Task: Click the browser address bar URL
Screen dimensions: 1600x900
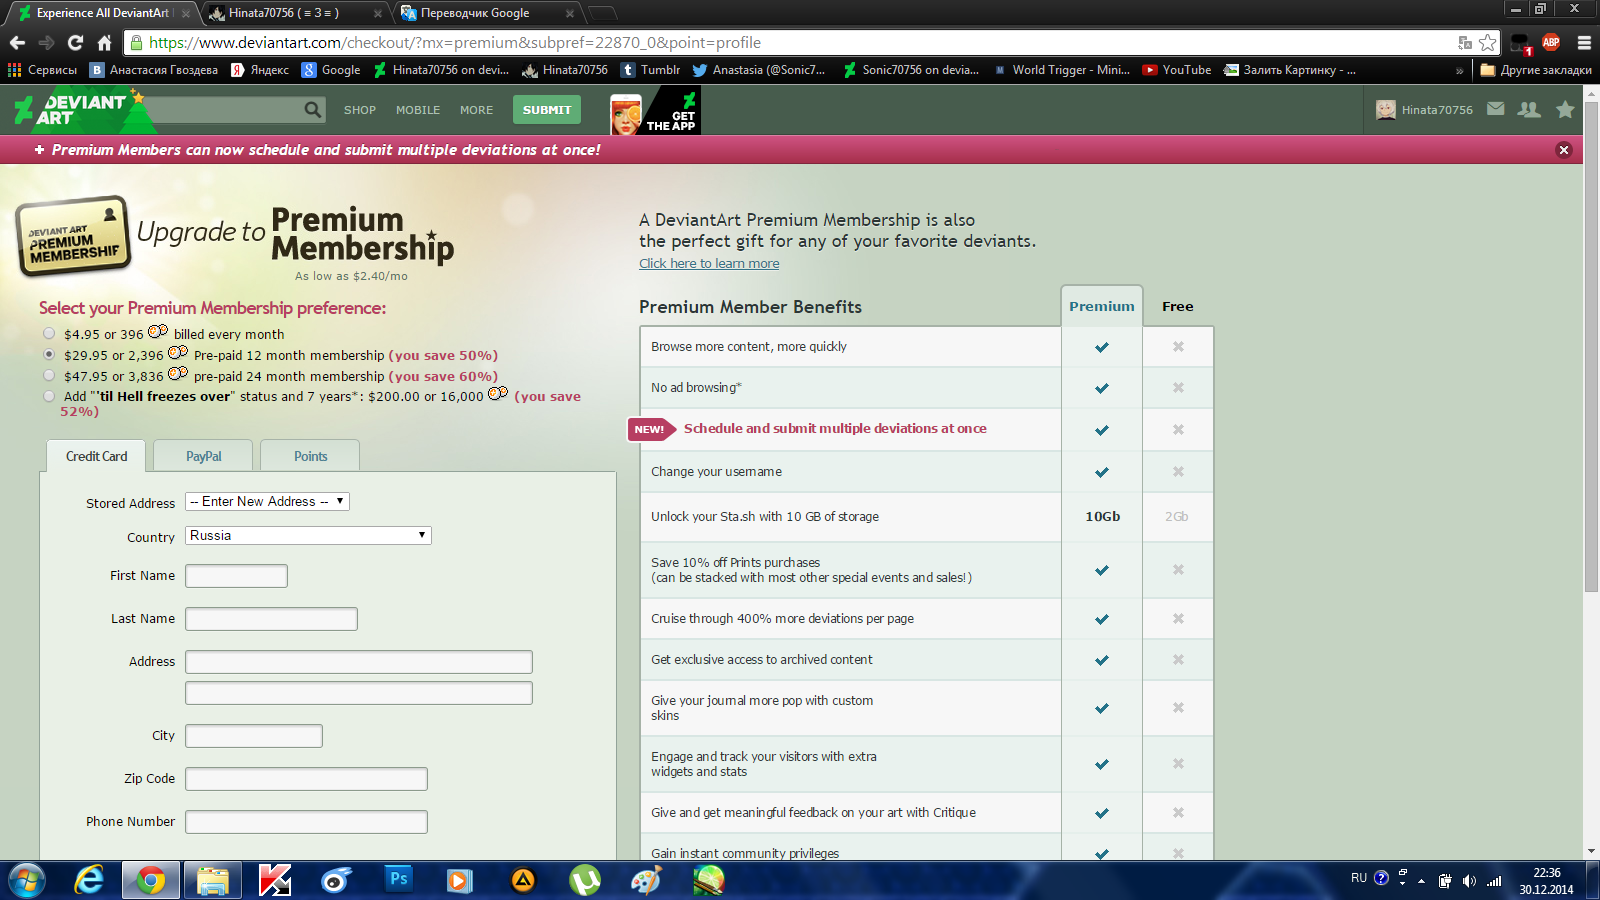Action: (455, 43)
